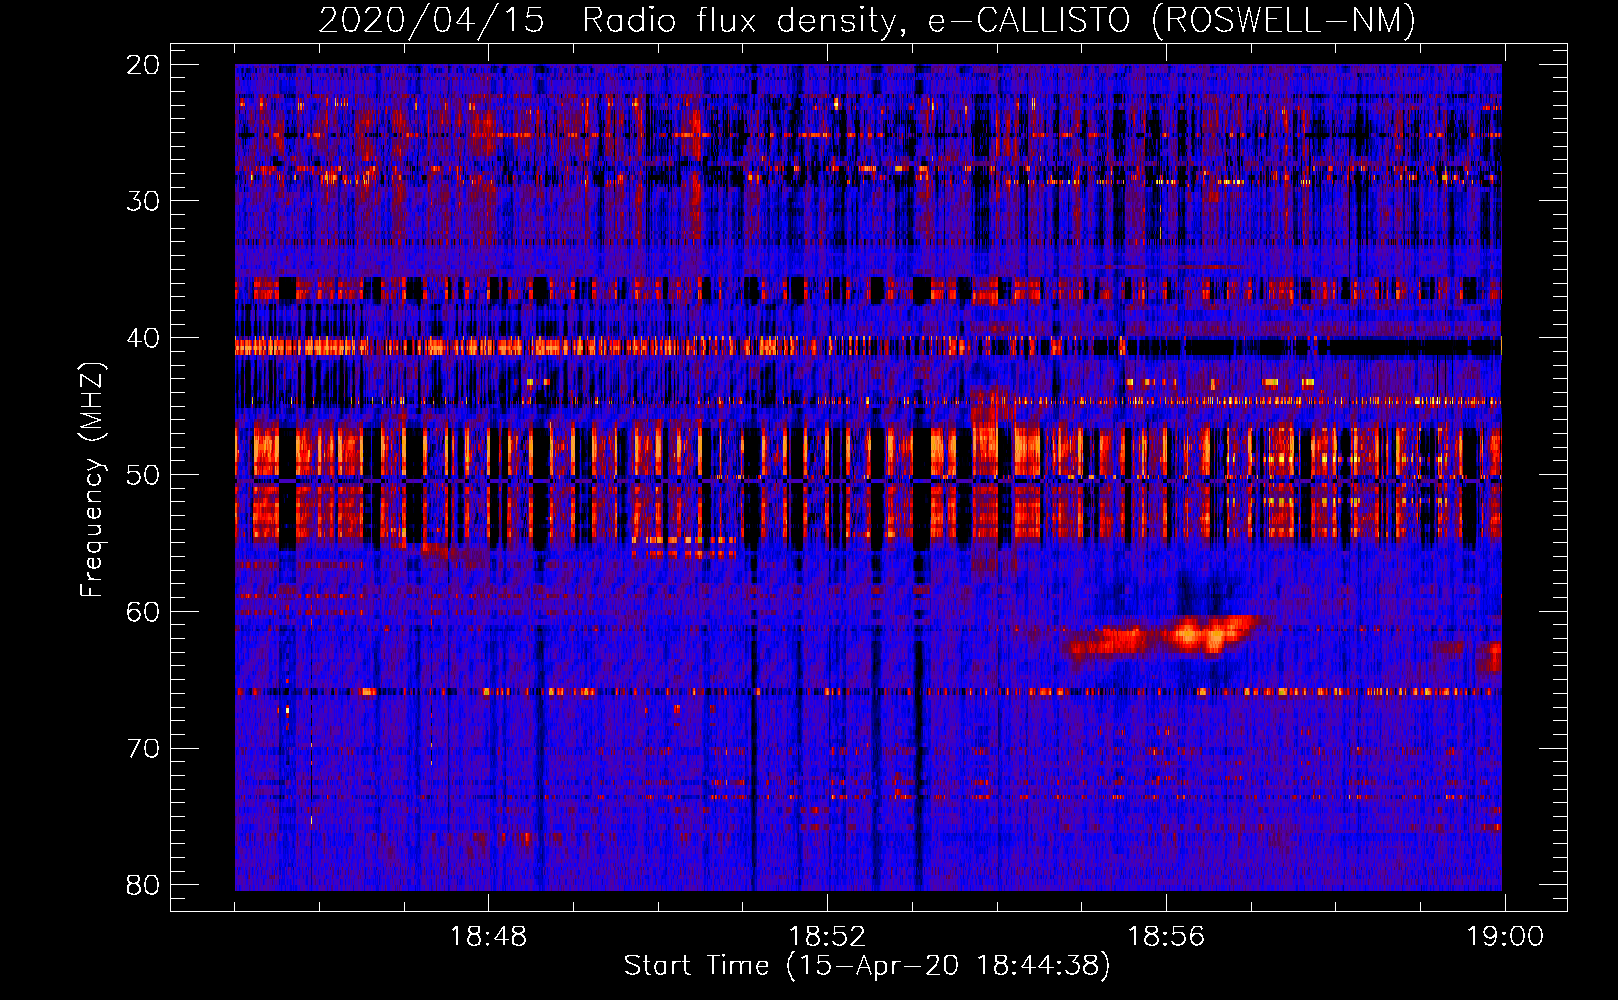Image resolution: width=1618 pixels, height=1000 pixels.
Task: Click the frequency tick label 80
Action: point(143,885)
